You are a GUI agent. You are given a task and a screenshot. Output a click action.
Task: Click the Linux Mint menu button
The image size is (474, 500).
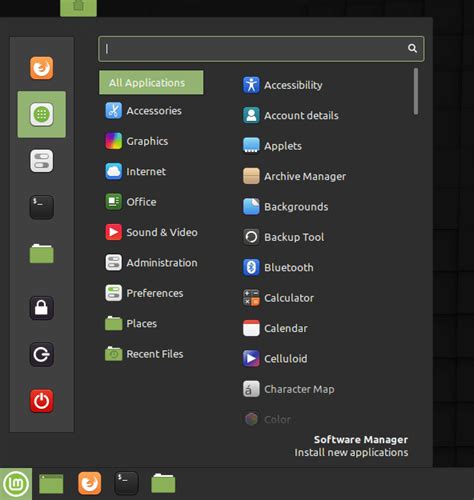[x=16, y=484]
